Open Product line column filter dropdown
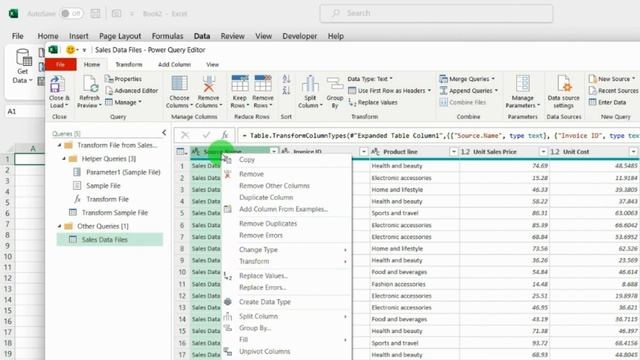The width and height of the screenshot is (640, 360). 453,152
